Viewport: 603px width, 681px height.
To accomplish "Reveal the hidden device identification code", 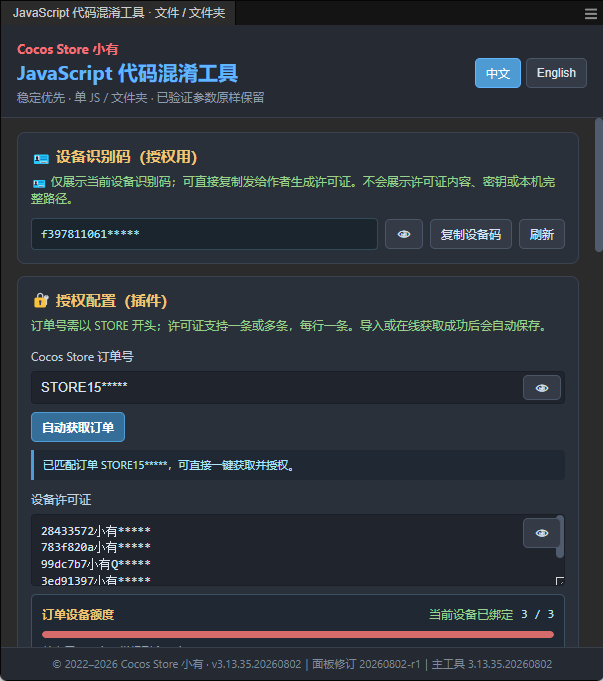I will 404,234.
